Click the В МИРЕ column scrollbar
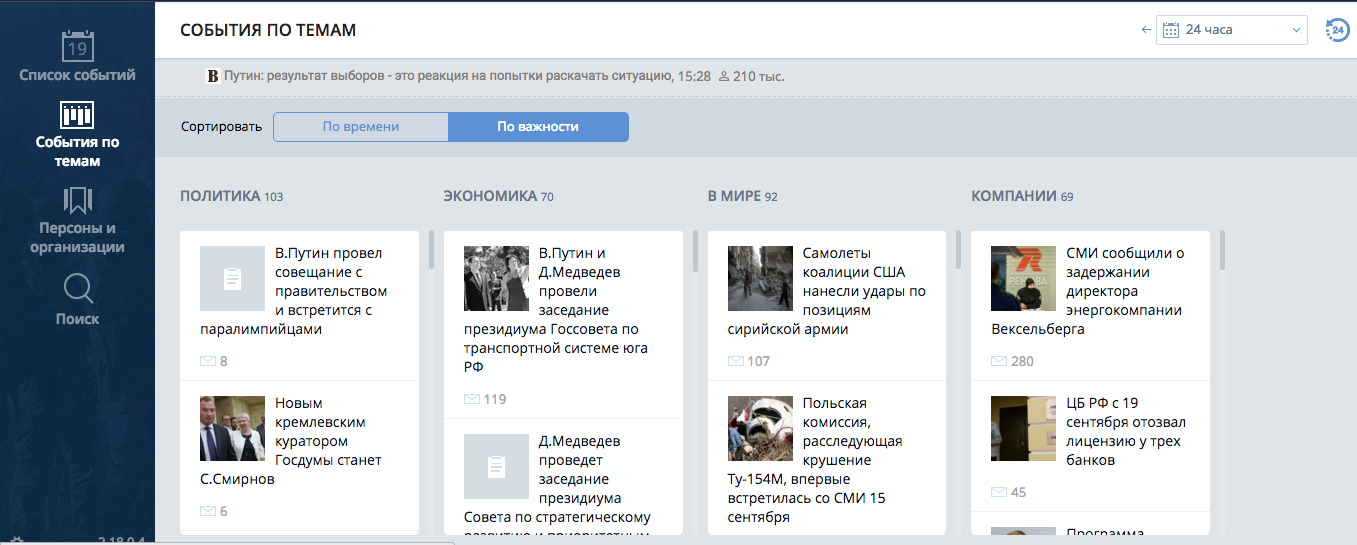Viewport: 1357px width, 545px height. (x=959, y=250)
